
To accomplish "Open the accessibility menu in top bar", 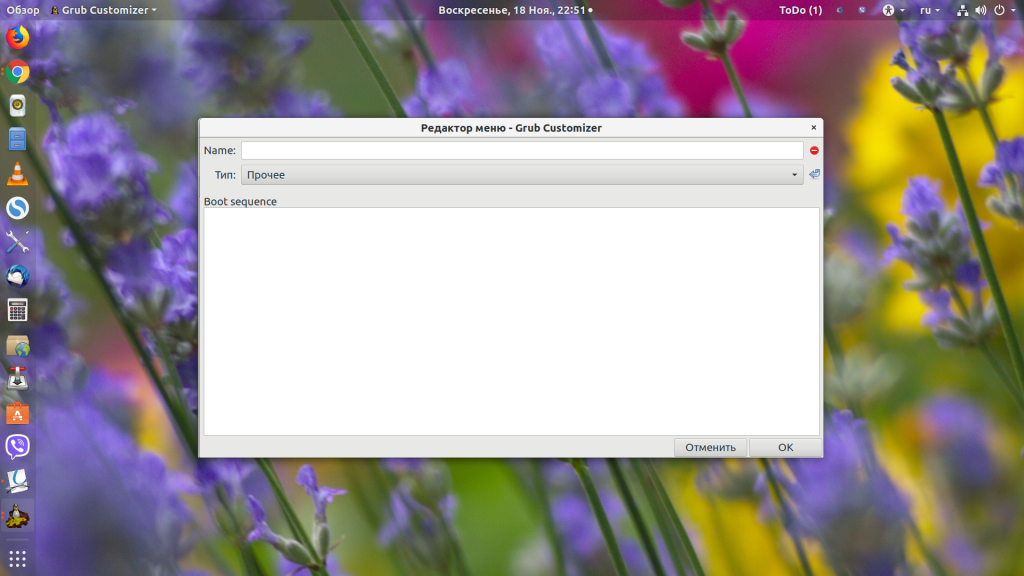I will pos(893,10).
